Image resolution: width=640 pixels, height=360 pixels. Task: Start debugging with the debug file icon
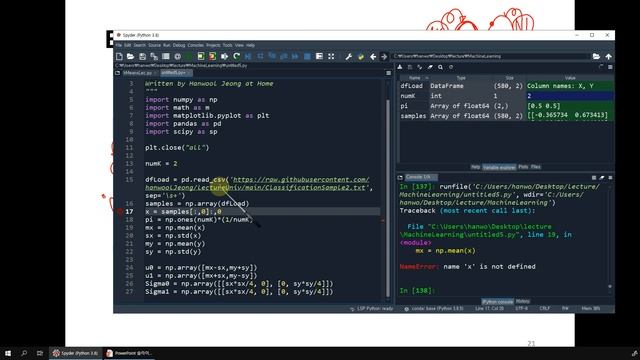point(248,56)
